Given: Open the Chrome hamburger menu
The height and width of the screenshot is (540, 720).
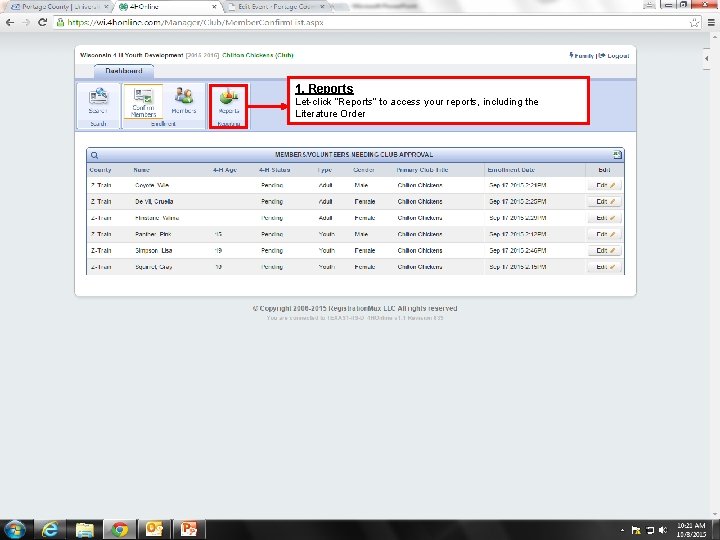Looking at the screenshot, I should pyautogui.click(x=711, y=22).
